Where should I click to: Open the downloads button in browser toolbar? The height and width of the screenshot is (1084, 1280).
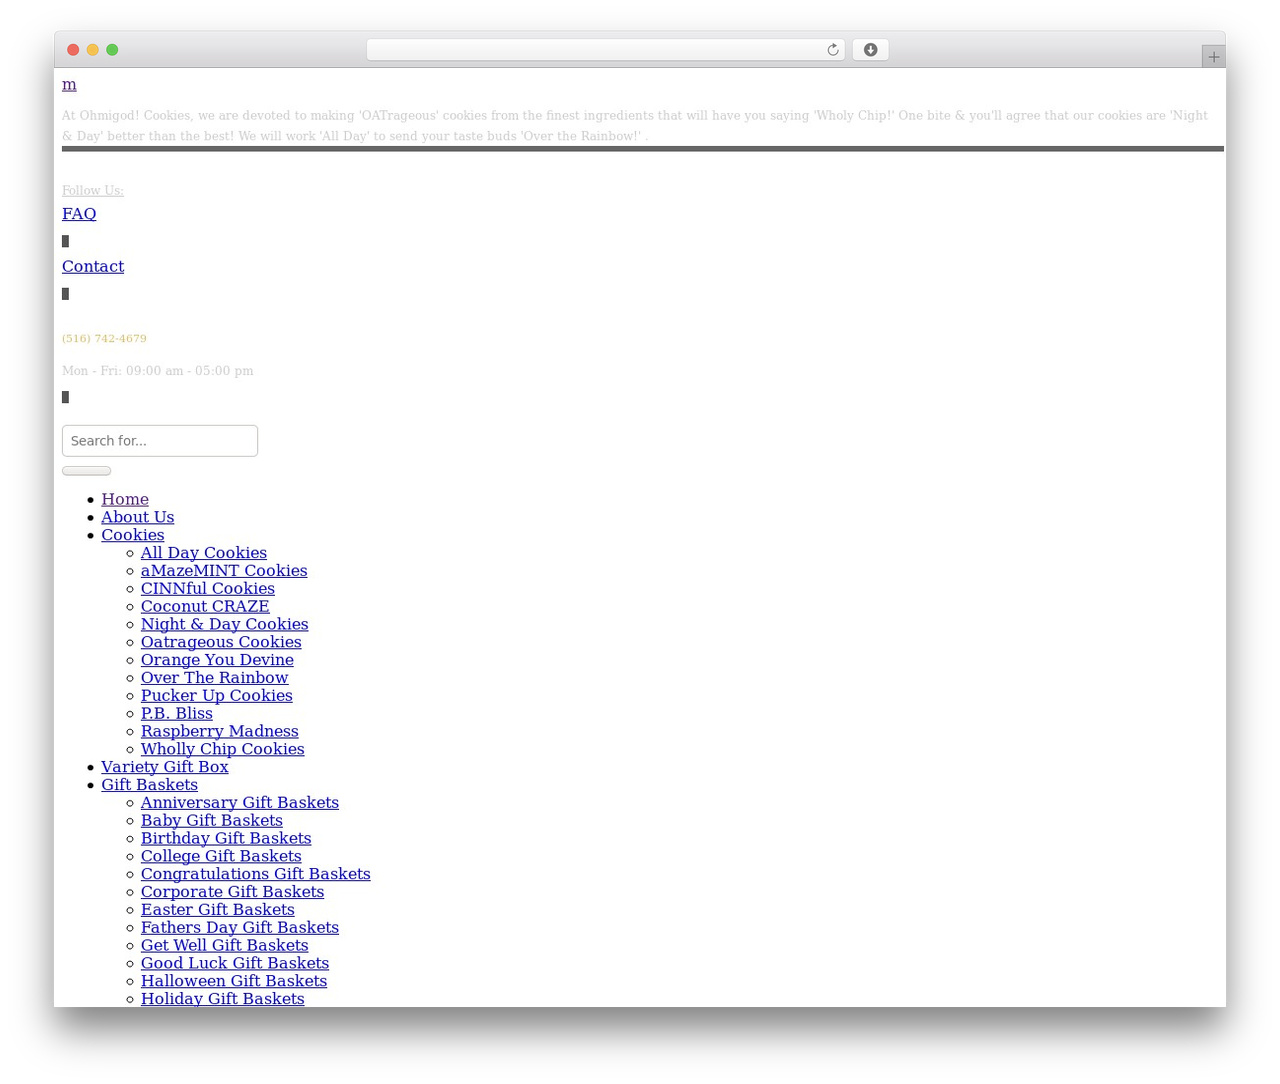pos(870,50)
